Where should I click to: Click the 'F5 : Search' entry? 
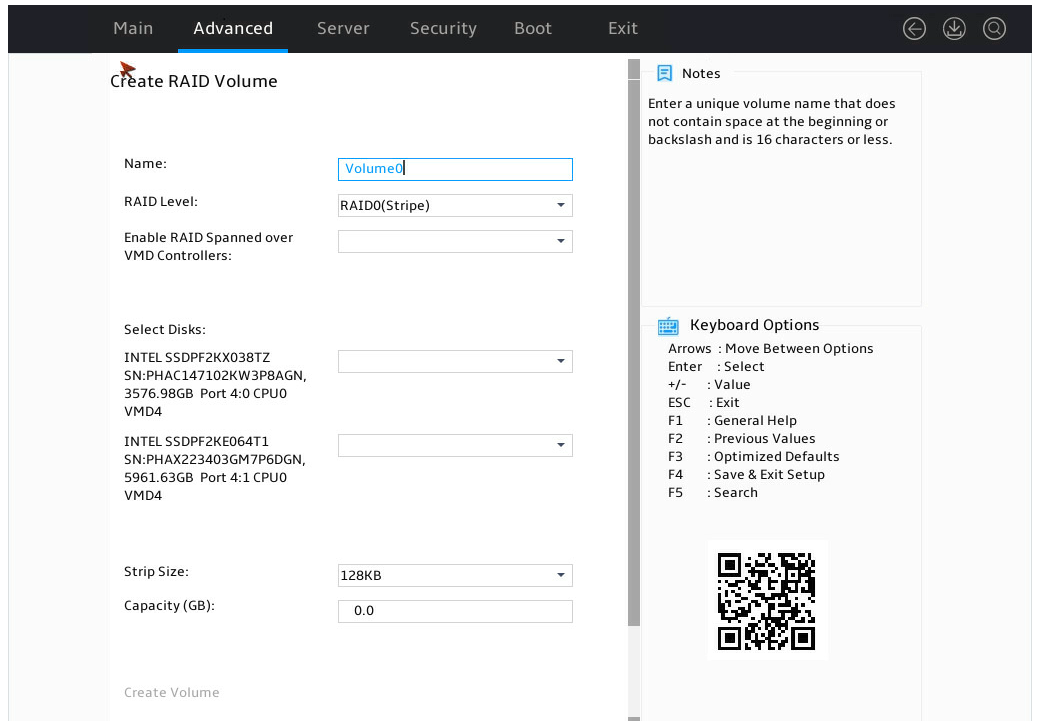point(713,493)
